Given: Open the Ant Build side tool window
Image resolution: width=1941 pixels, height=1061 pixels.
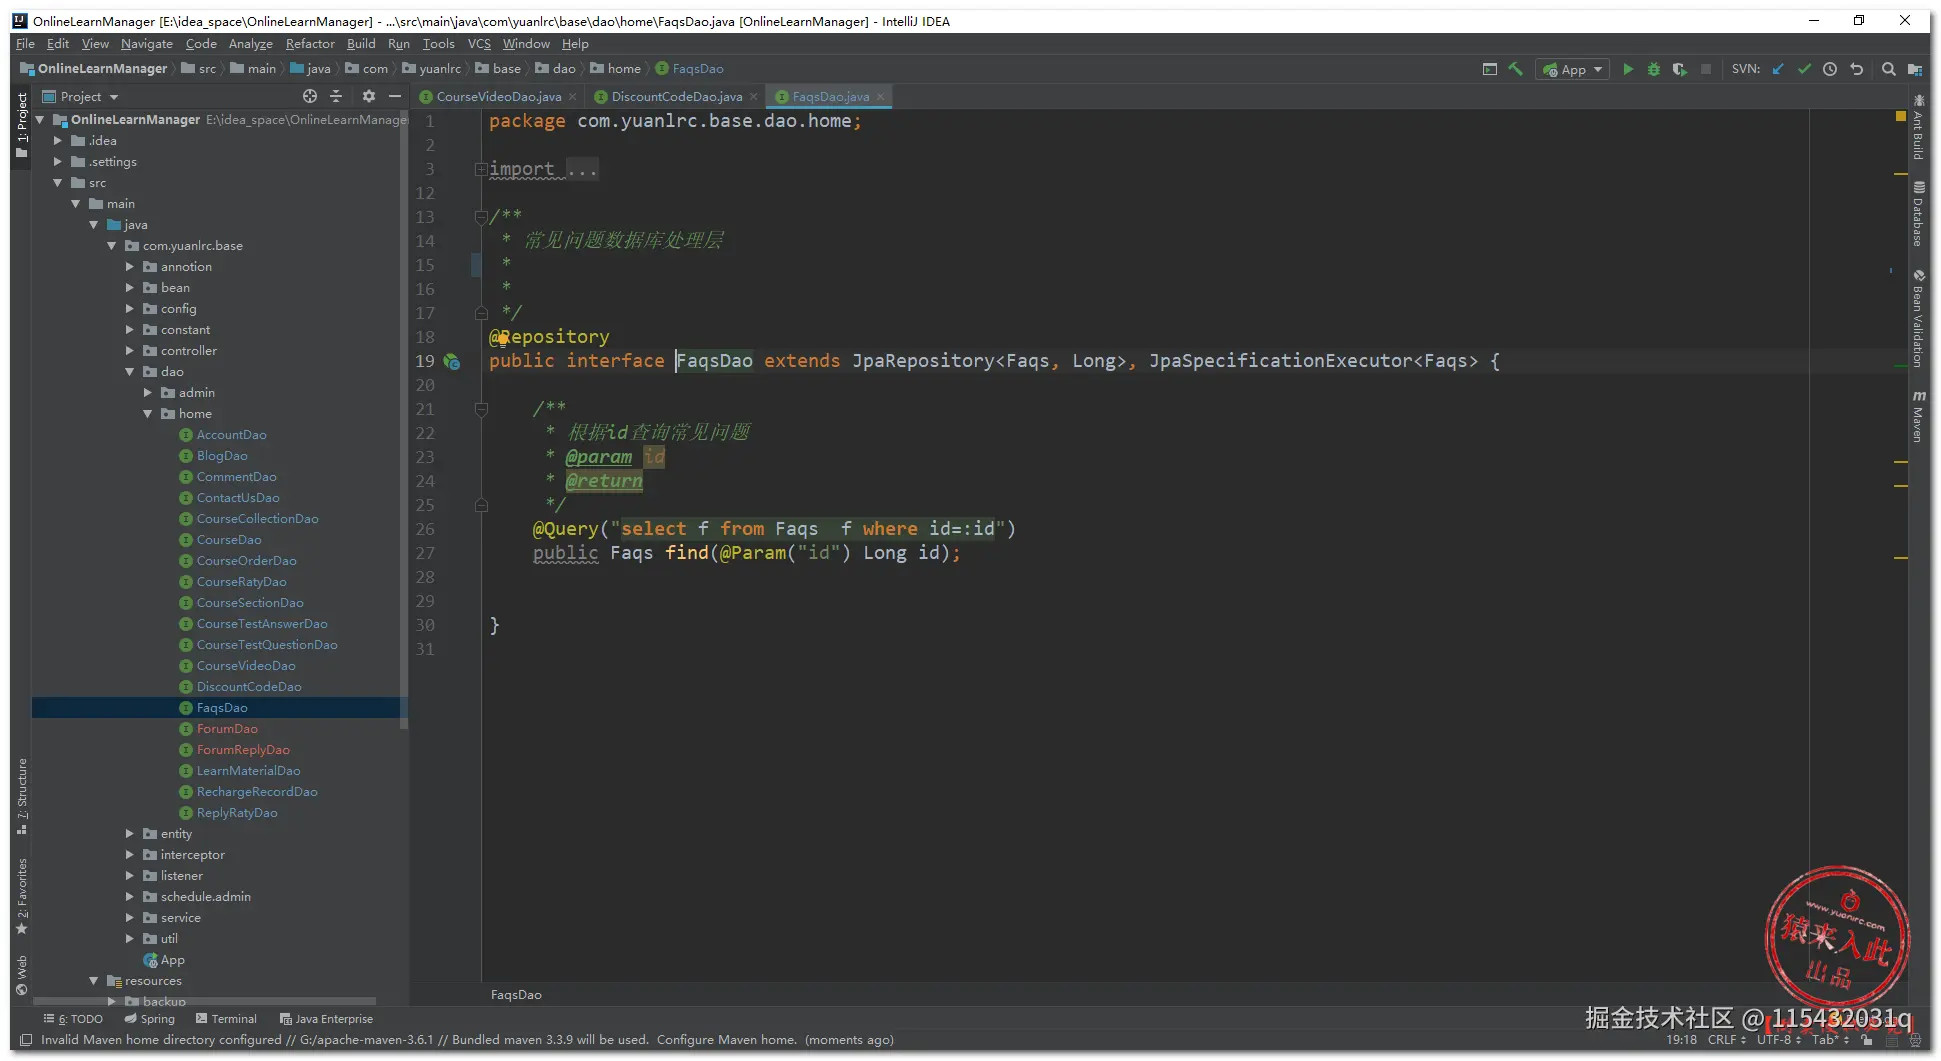Looking at the screenshot, I should pos(1918,128).
